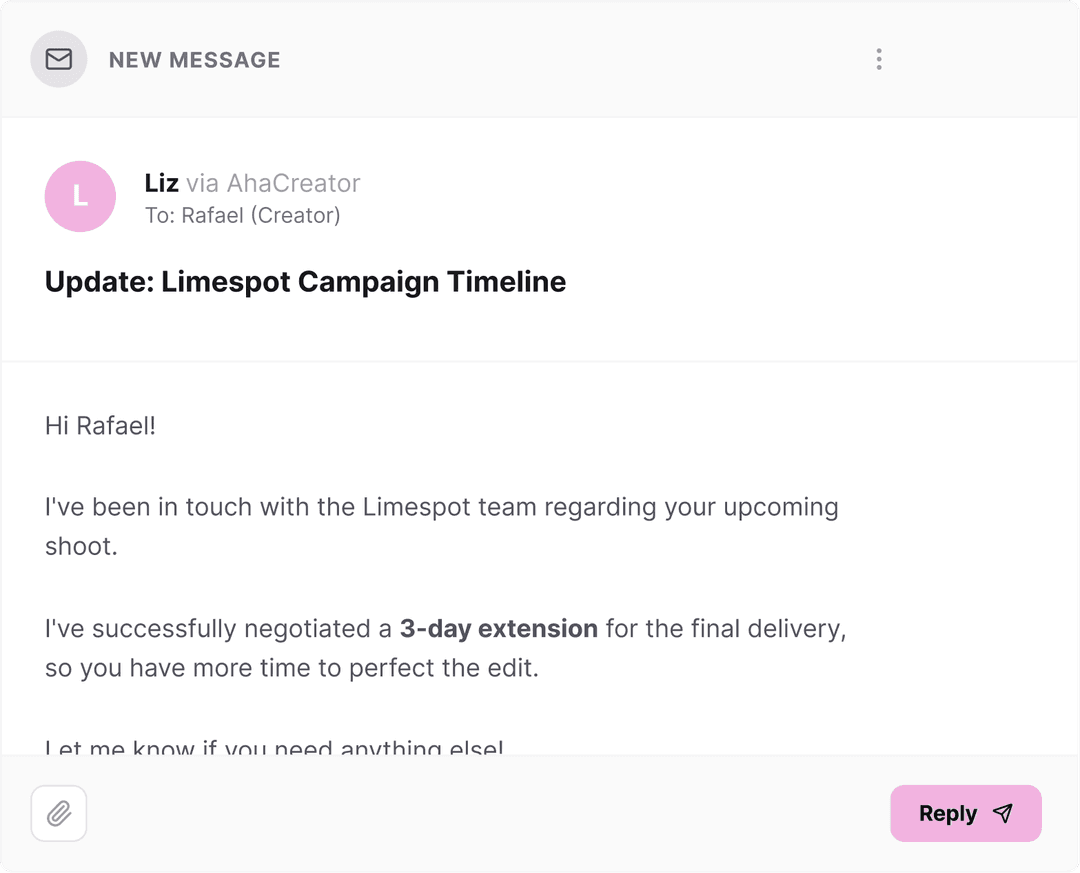Click the paperclip attachment button
This screenshot has width=1080, height=873.
[59, 814]
